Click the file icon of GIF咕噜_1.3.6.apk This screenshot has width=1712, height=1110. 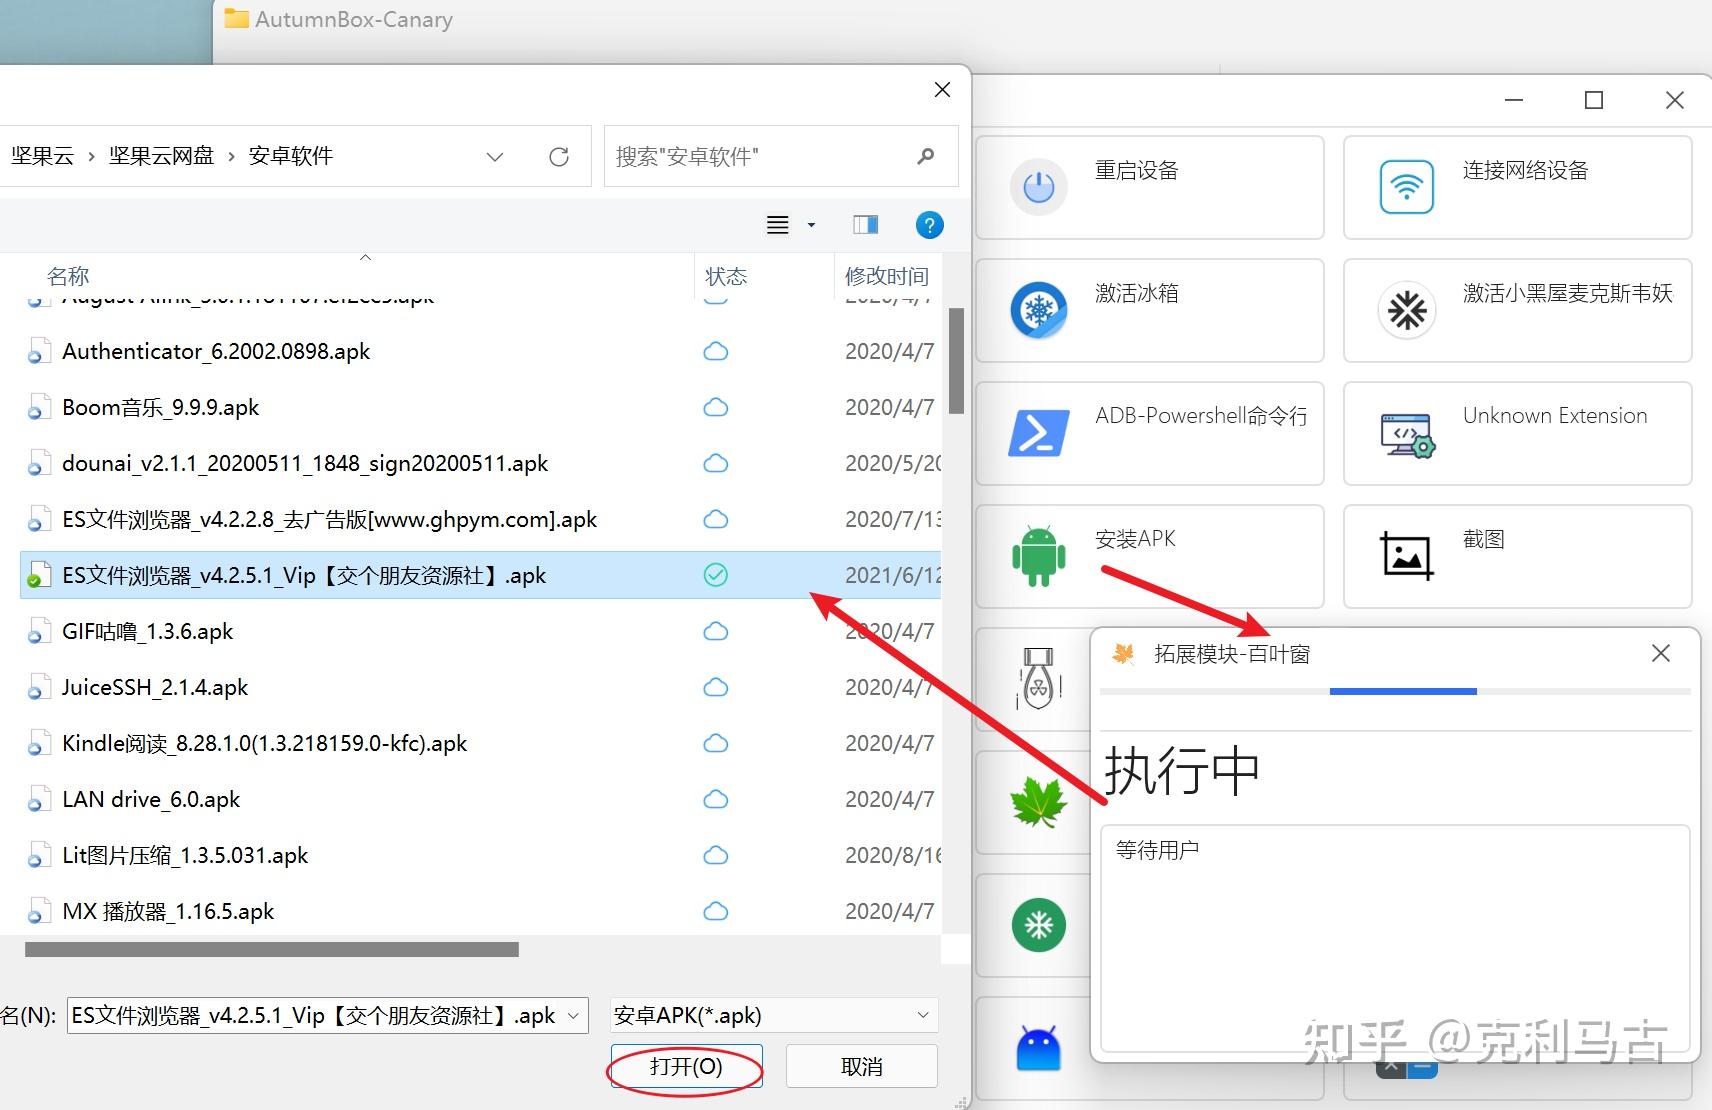tap(38, 632)
